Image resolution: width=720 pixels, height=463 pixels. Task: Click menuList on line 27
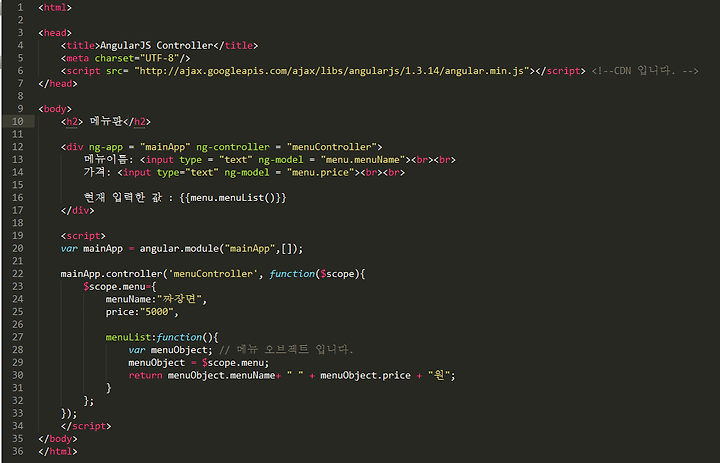click(128, 337)
